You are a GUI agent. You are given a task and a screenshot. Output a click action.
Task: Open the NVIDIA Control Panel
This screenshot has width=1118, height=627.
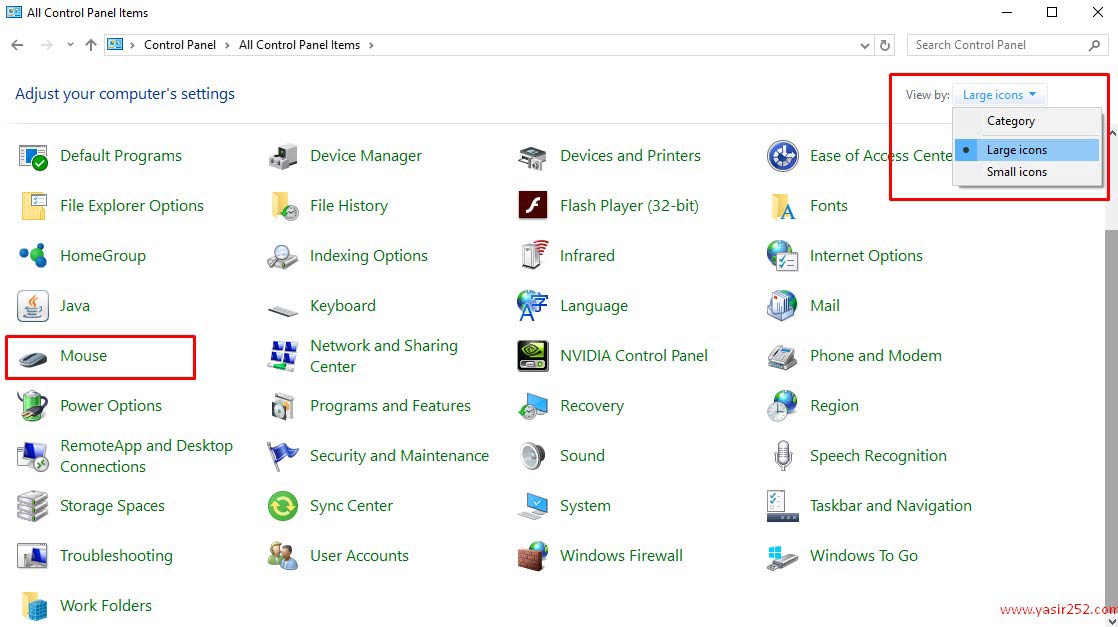[x=633, y=356]
